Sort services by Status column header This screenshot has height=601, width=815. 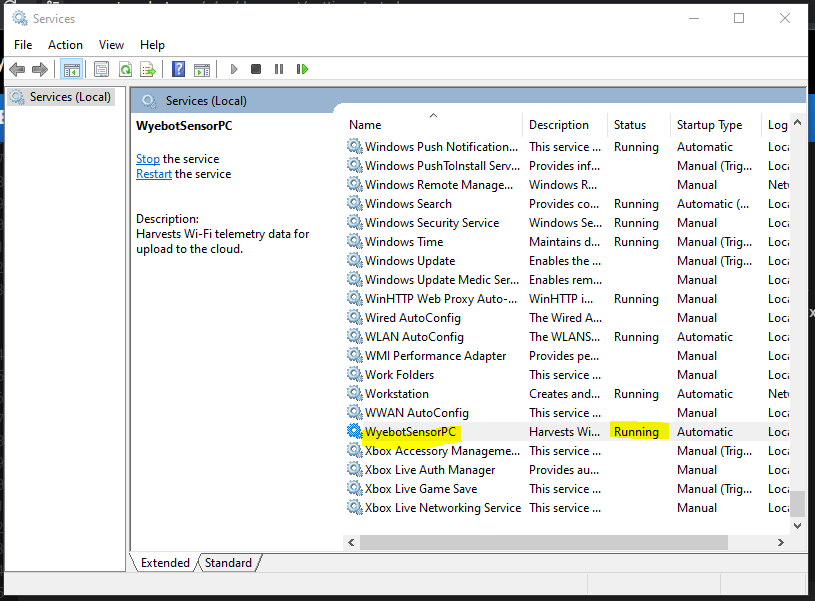(630, 125)
